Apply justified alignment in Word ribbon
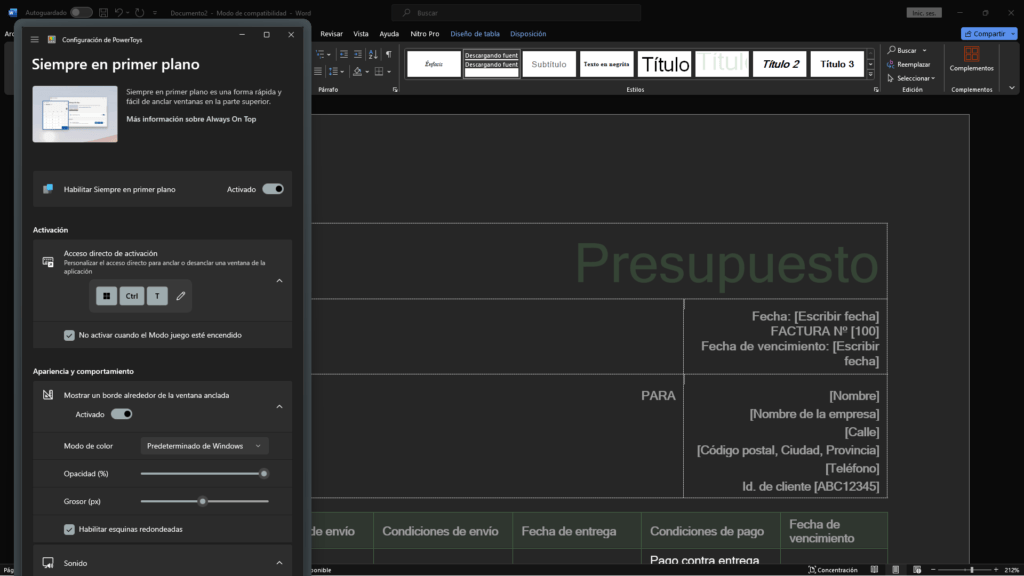This screenshot has height=576, width=1024. coord(318,71)
